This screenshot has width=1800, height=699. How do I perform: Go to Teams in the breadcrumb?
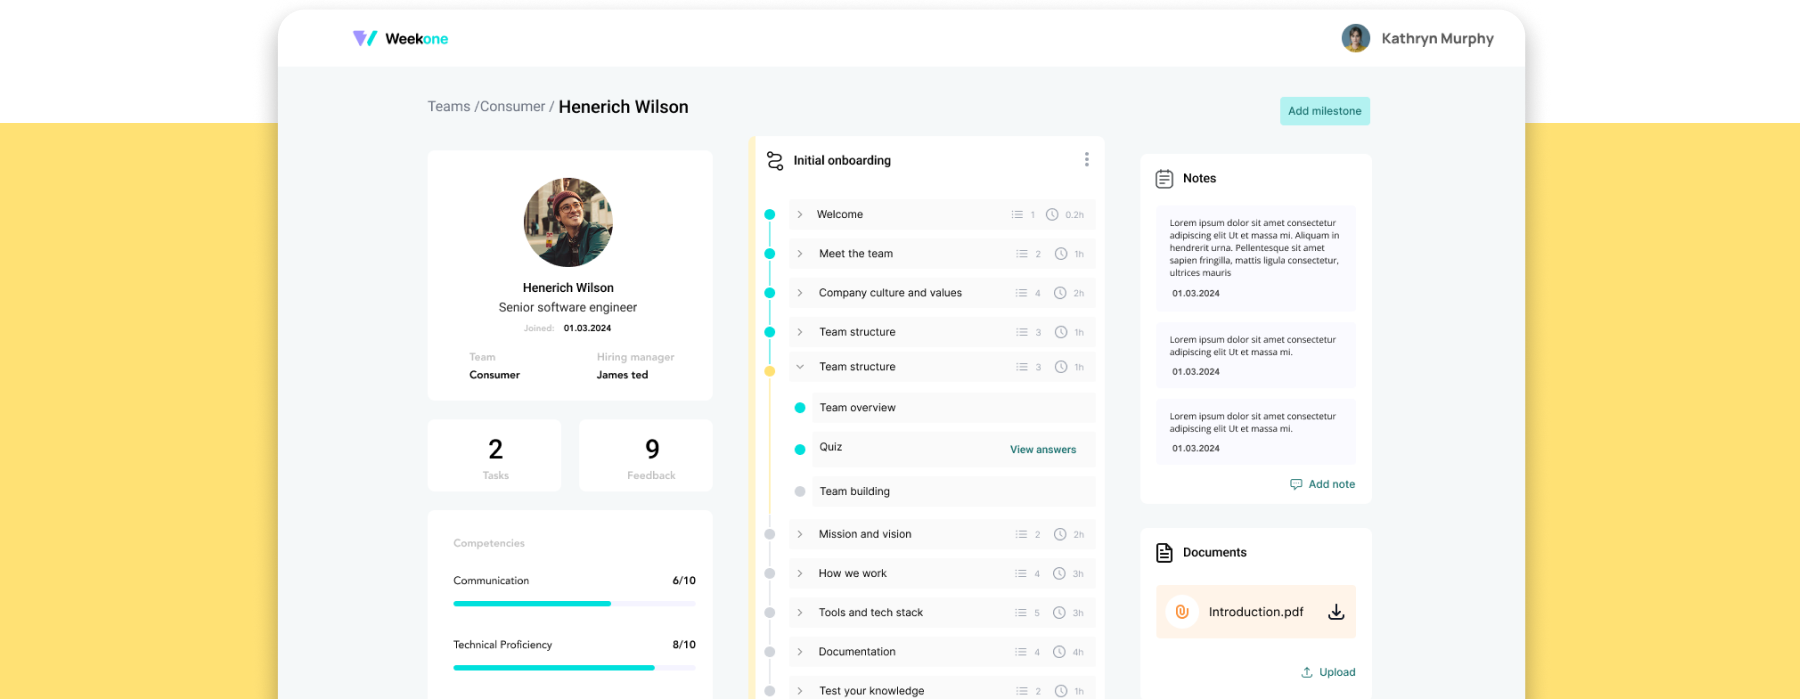point(448,107)
